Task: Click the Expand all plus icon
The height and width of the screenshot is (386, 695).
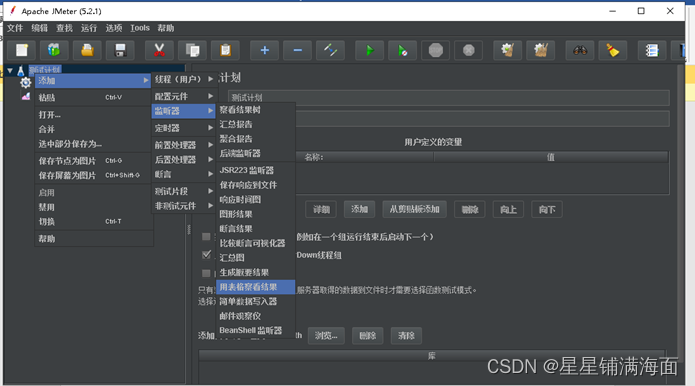Action: [265, 51]
